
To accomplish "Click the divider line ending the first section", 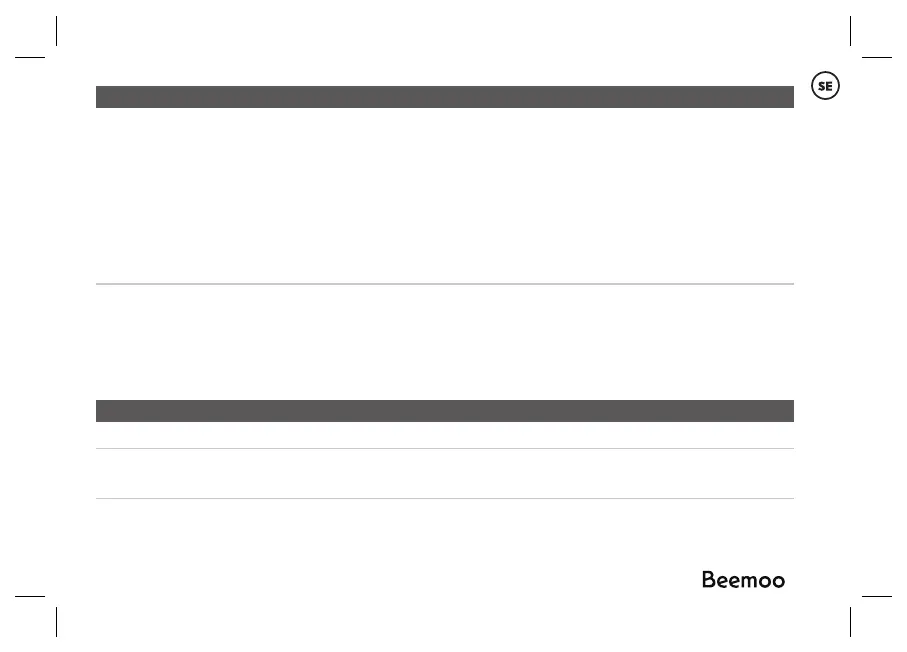I will point(444,285).
